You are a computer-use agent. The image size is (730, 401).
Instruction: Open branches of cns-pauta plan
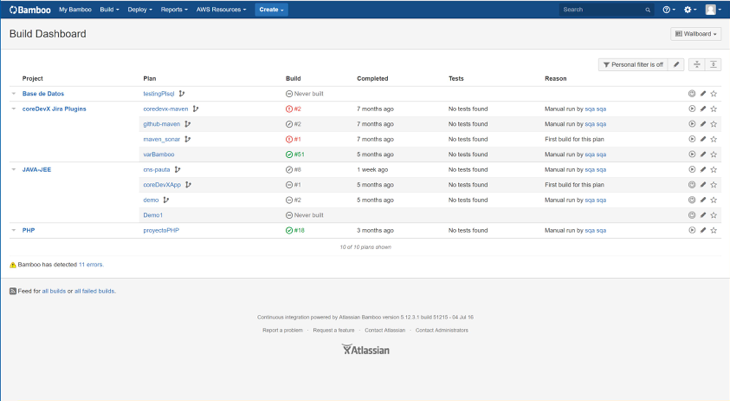coord(177,170)
